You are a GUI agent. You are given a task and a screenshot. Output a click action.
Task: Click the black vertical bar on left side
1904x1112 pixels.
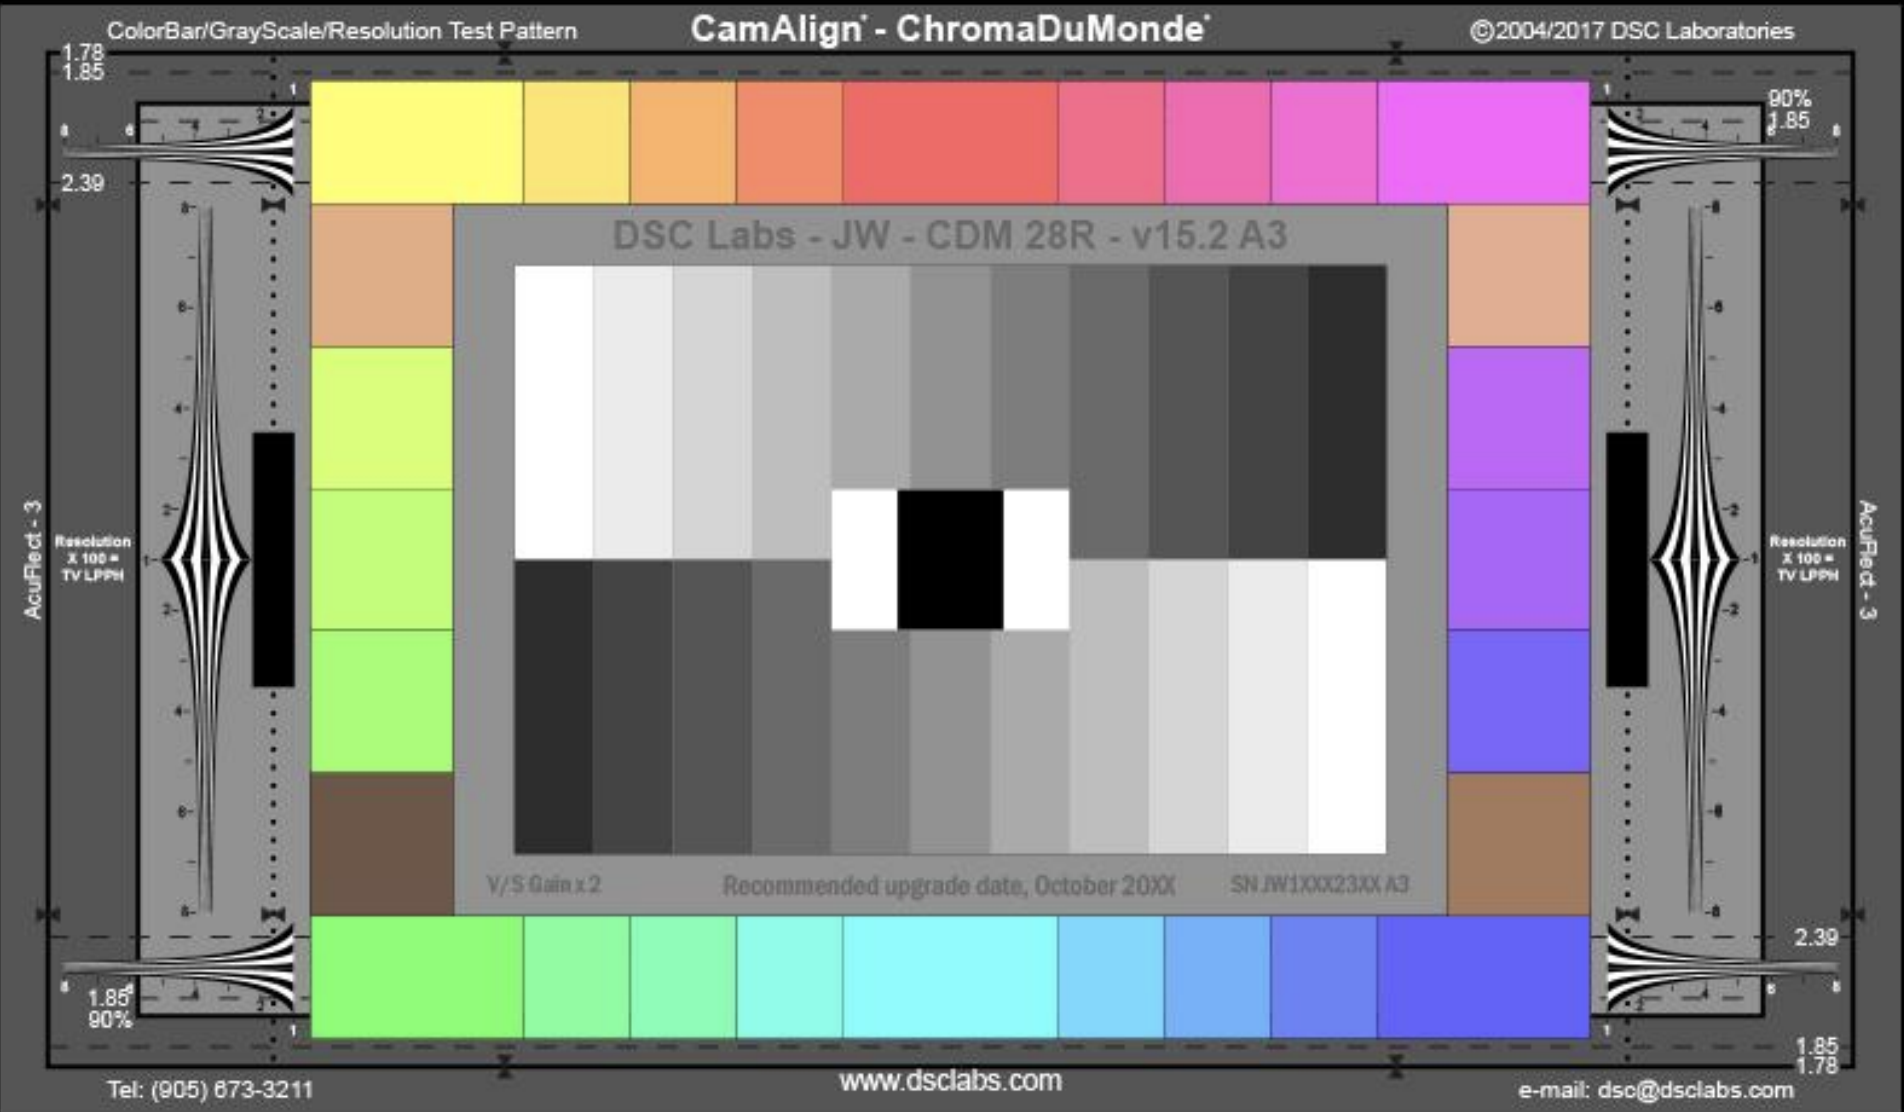tap(273, 560)
